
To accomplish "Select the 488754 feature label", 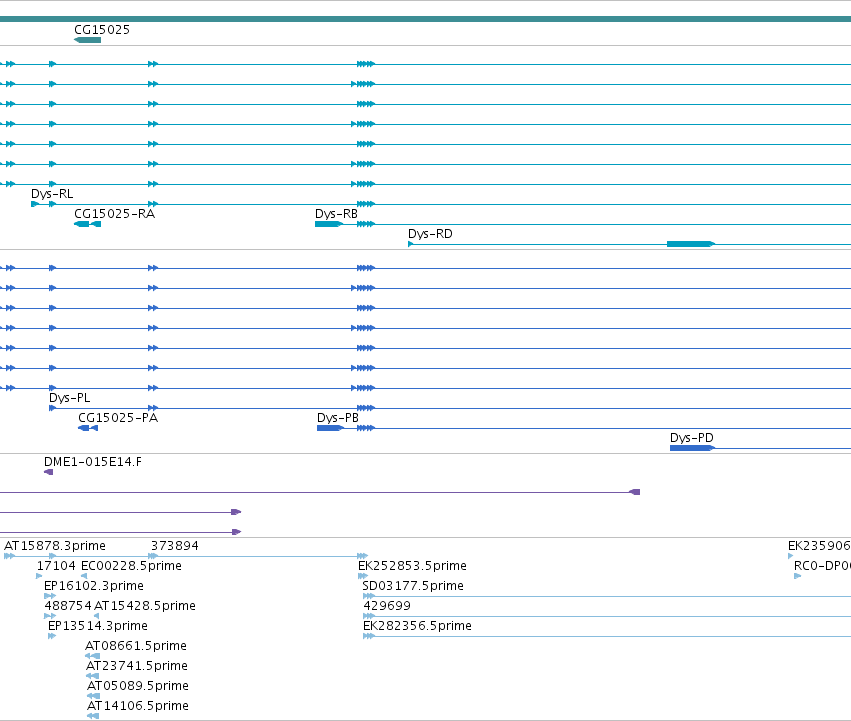I will tap(68, 606).
